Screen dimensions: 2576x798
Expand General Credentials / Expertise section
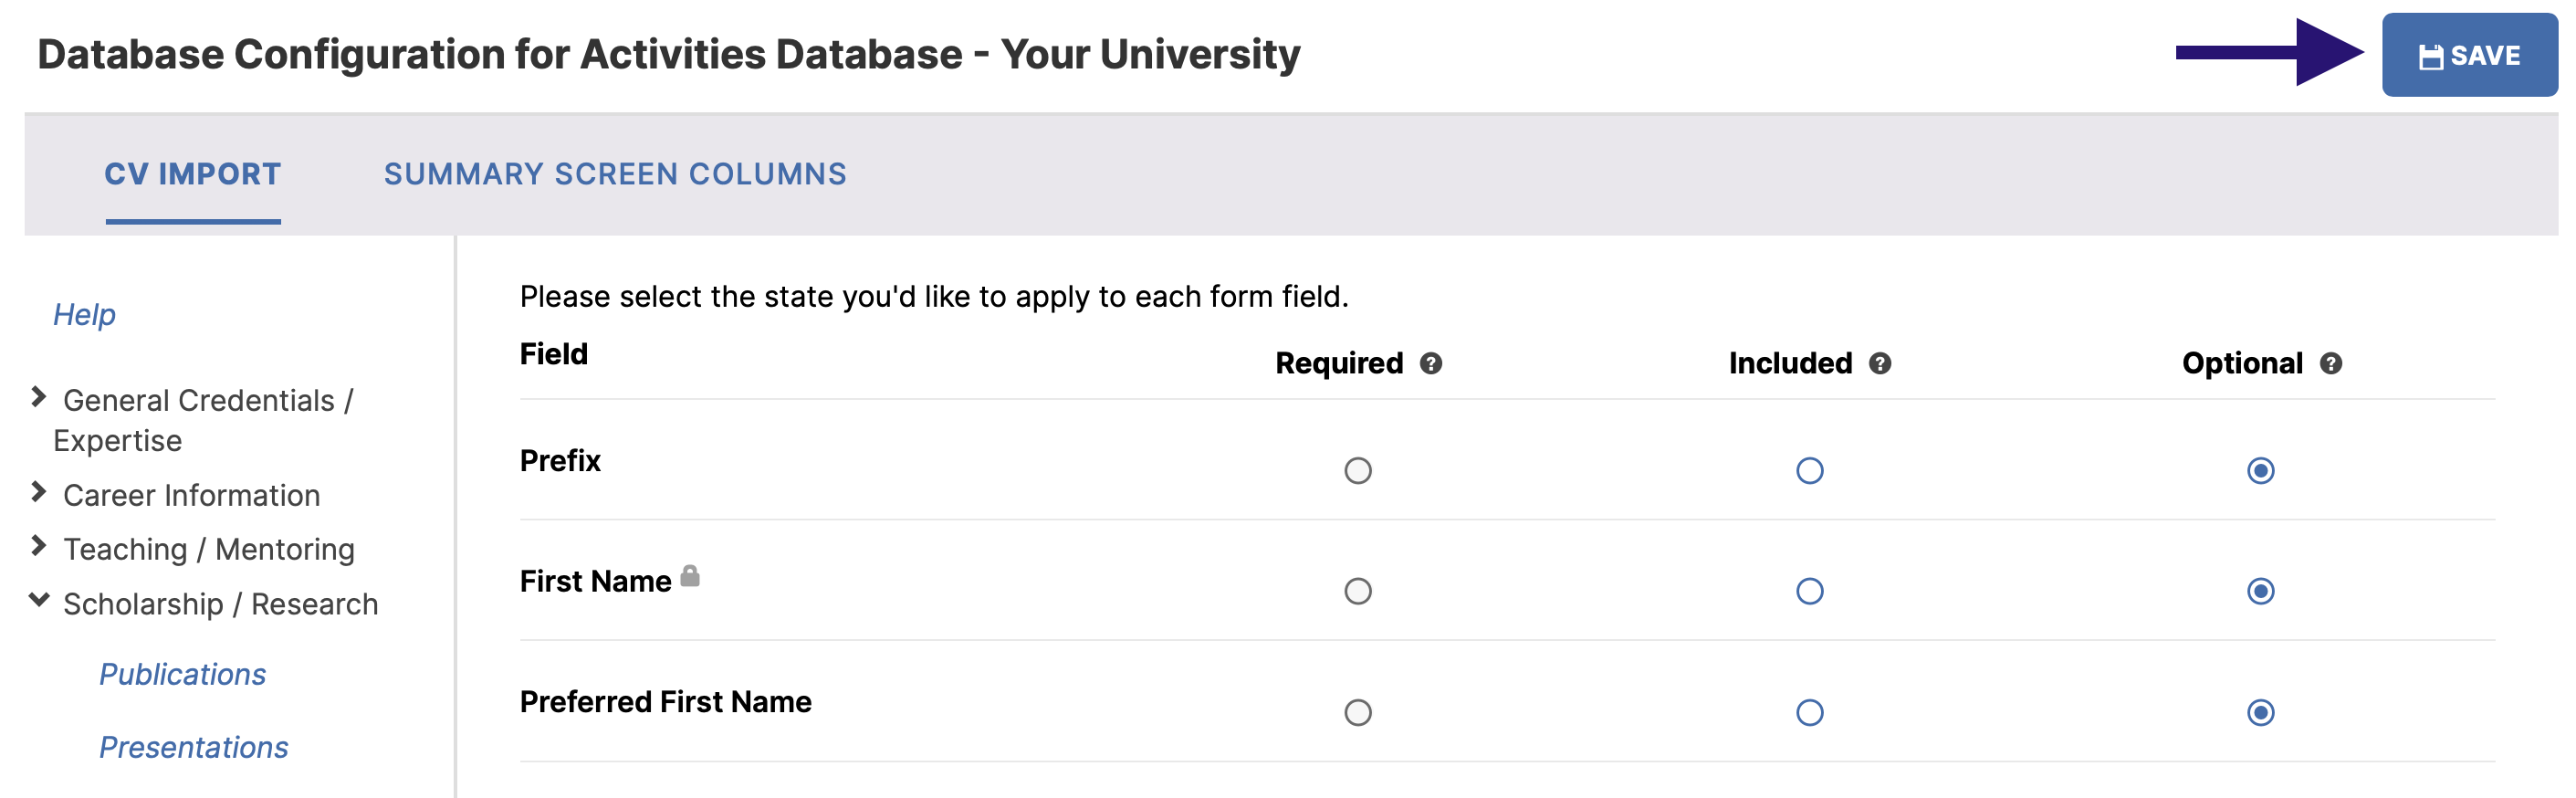point(38,397)
